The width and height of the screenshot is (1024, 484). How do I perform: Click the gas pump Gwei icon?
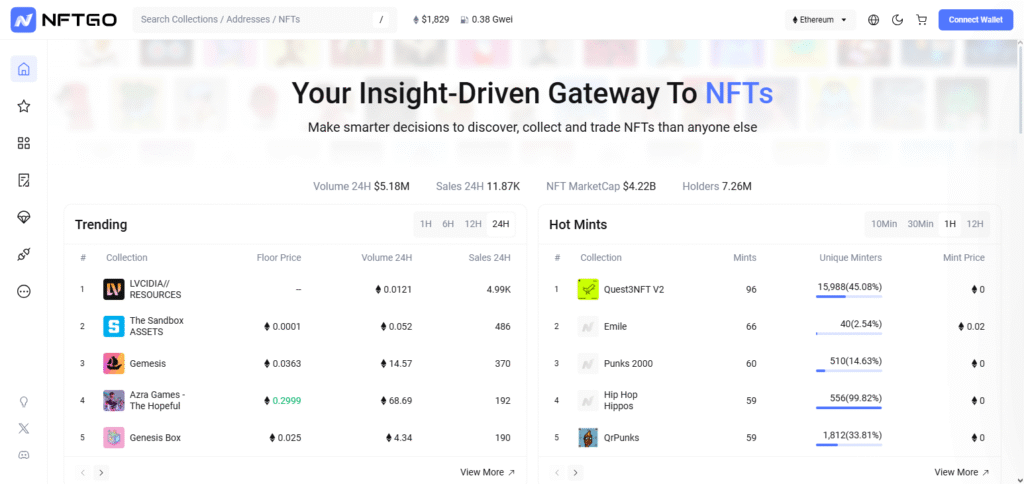(x=464, y=20)
